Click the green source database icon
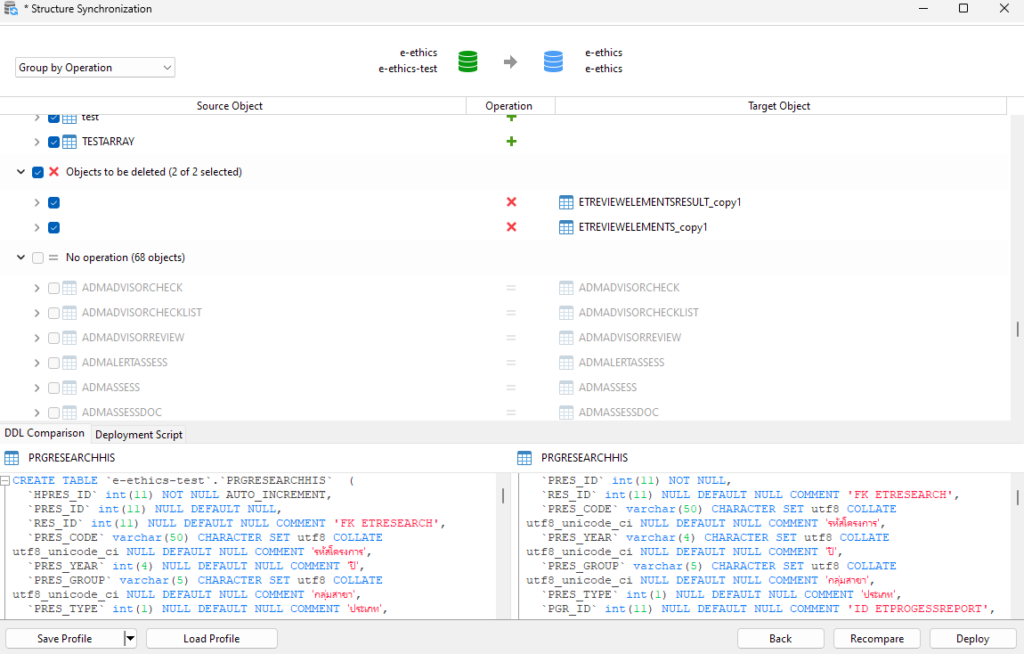This screenshot has height=654, width=1024. pyautogui.click(x=467, y=61)
